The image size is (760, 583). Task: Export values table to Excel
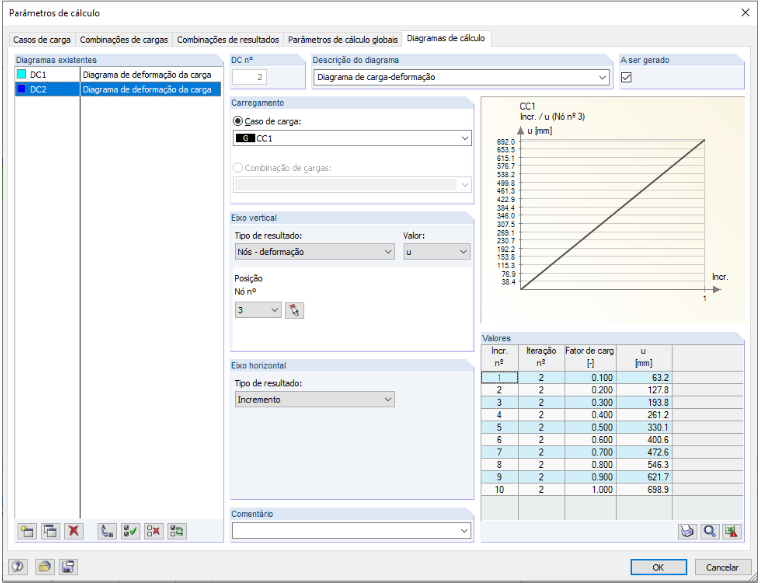(732, 532)
